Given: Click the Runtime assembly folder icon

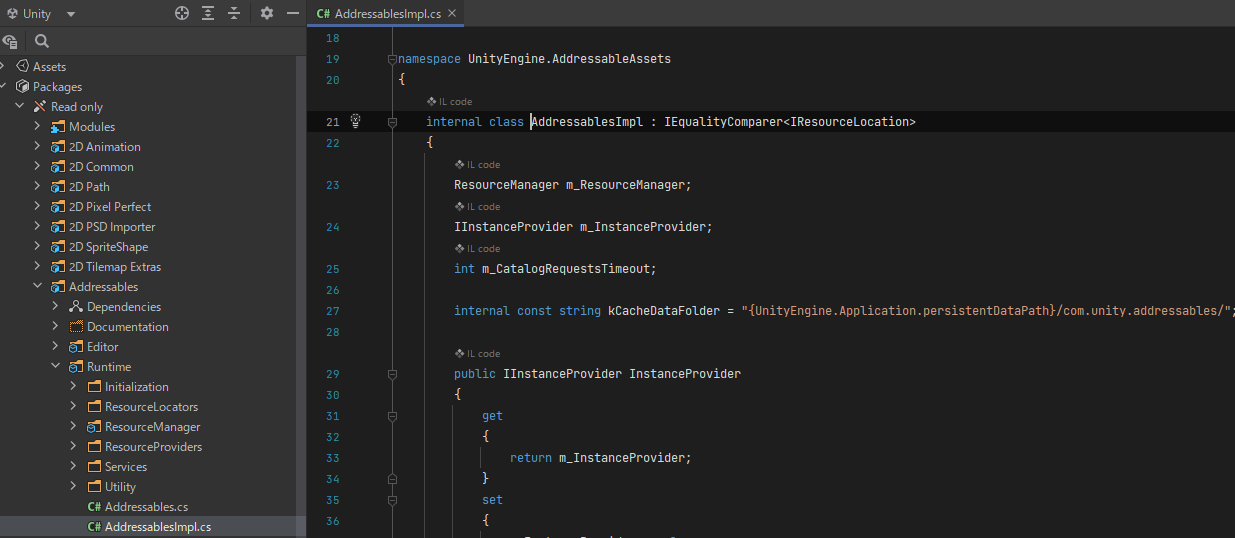Looking at the screenshot, I should pyautogui.click(x=76, y=366).
